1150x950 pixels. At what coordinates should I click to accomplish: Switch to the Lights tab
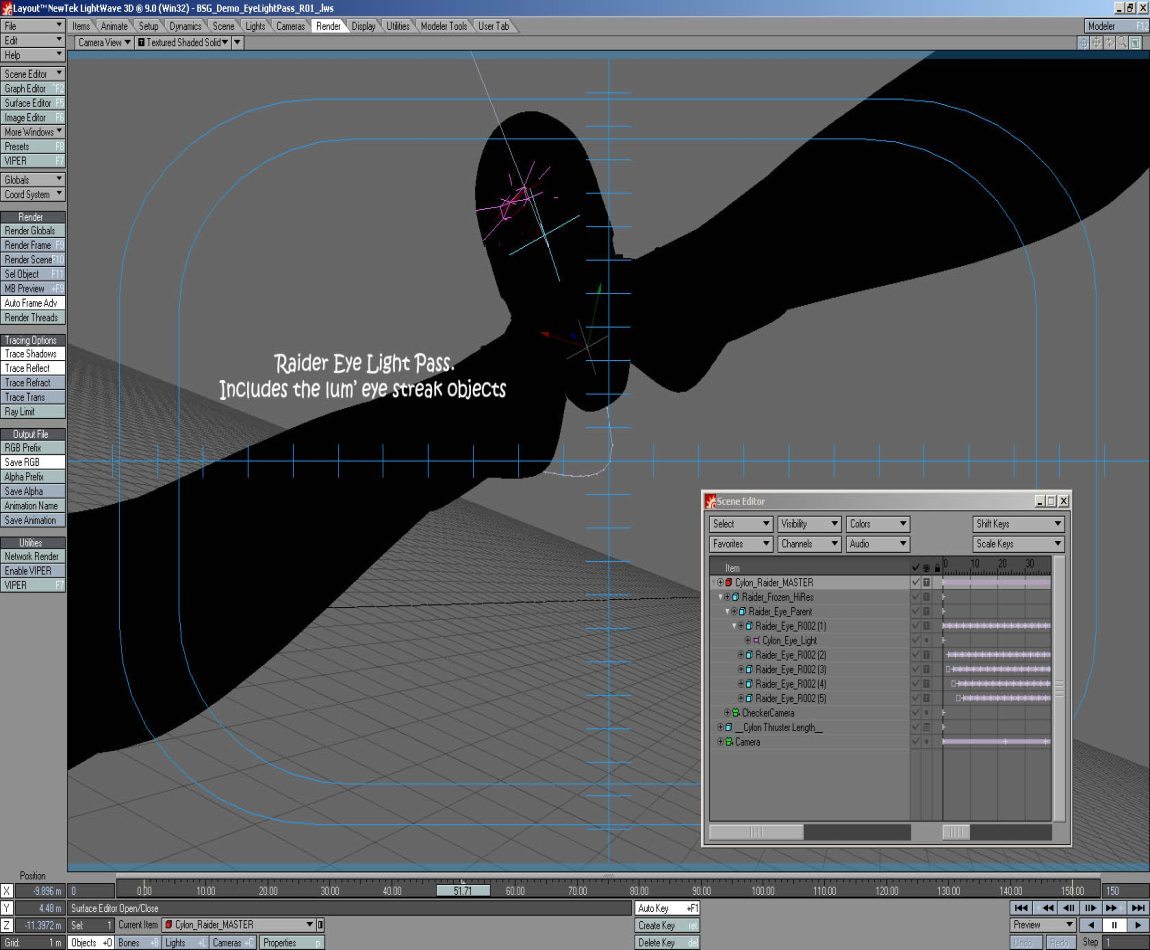[255, 26]
